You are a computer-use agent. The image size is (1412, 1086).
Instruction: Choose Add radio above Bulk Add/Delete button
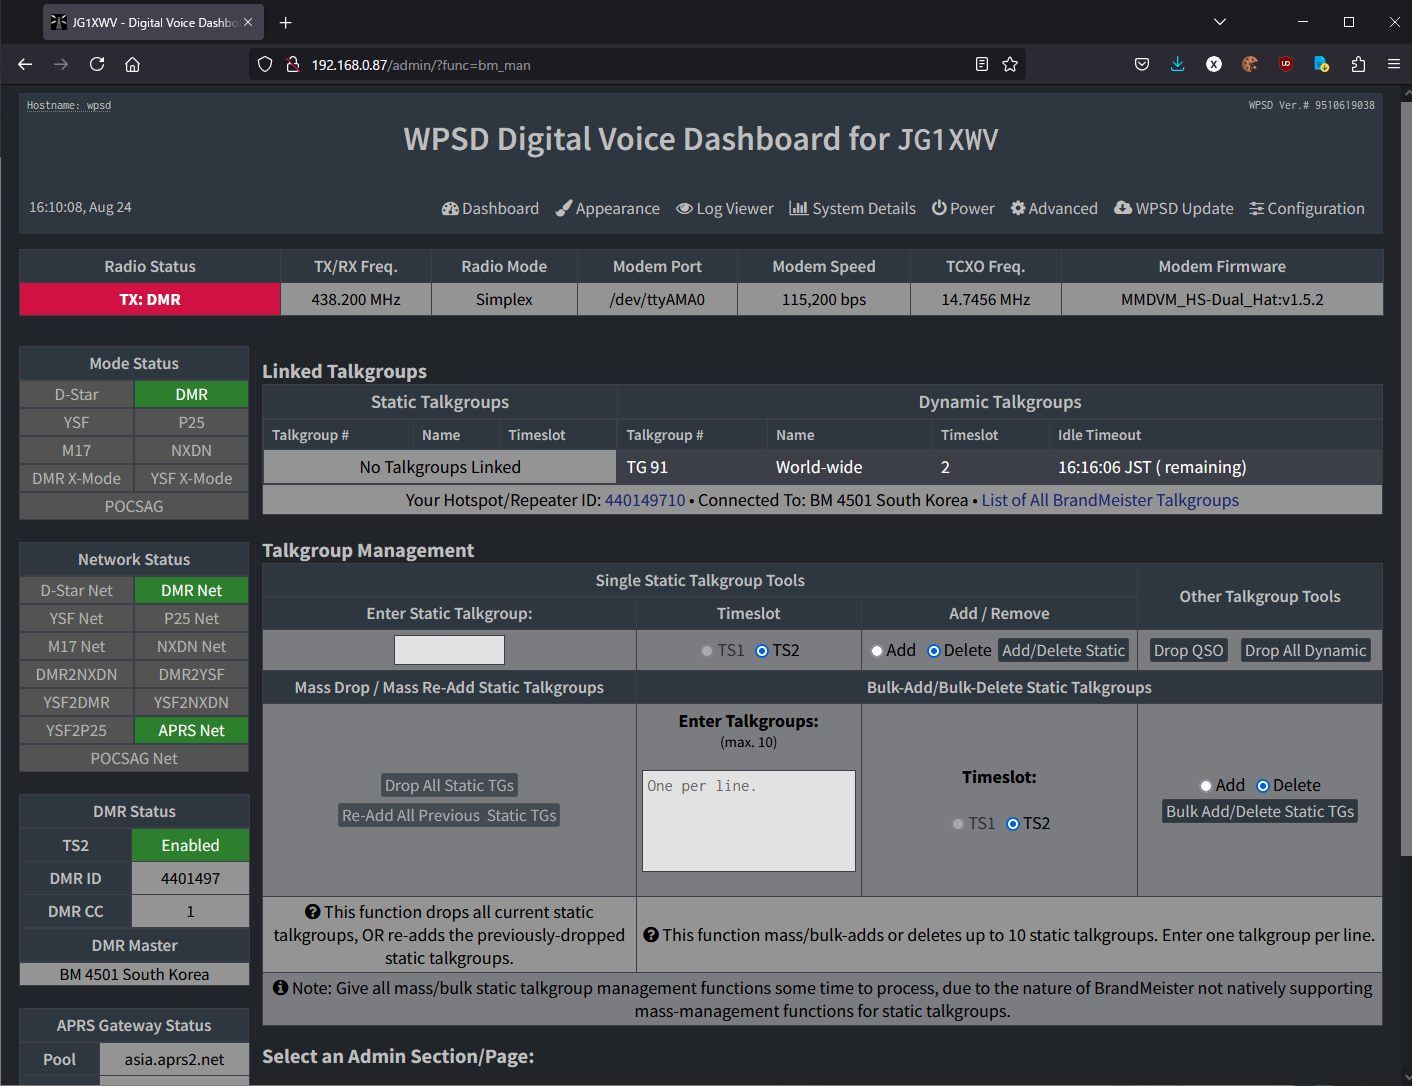(x=1206, y=786)
